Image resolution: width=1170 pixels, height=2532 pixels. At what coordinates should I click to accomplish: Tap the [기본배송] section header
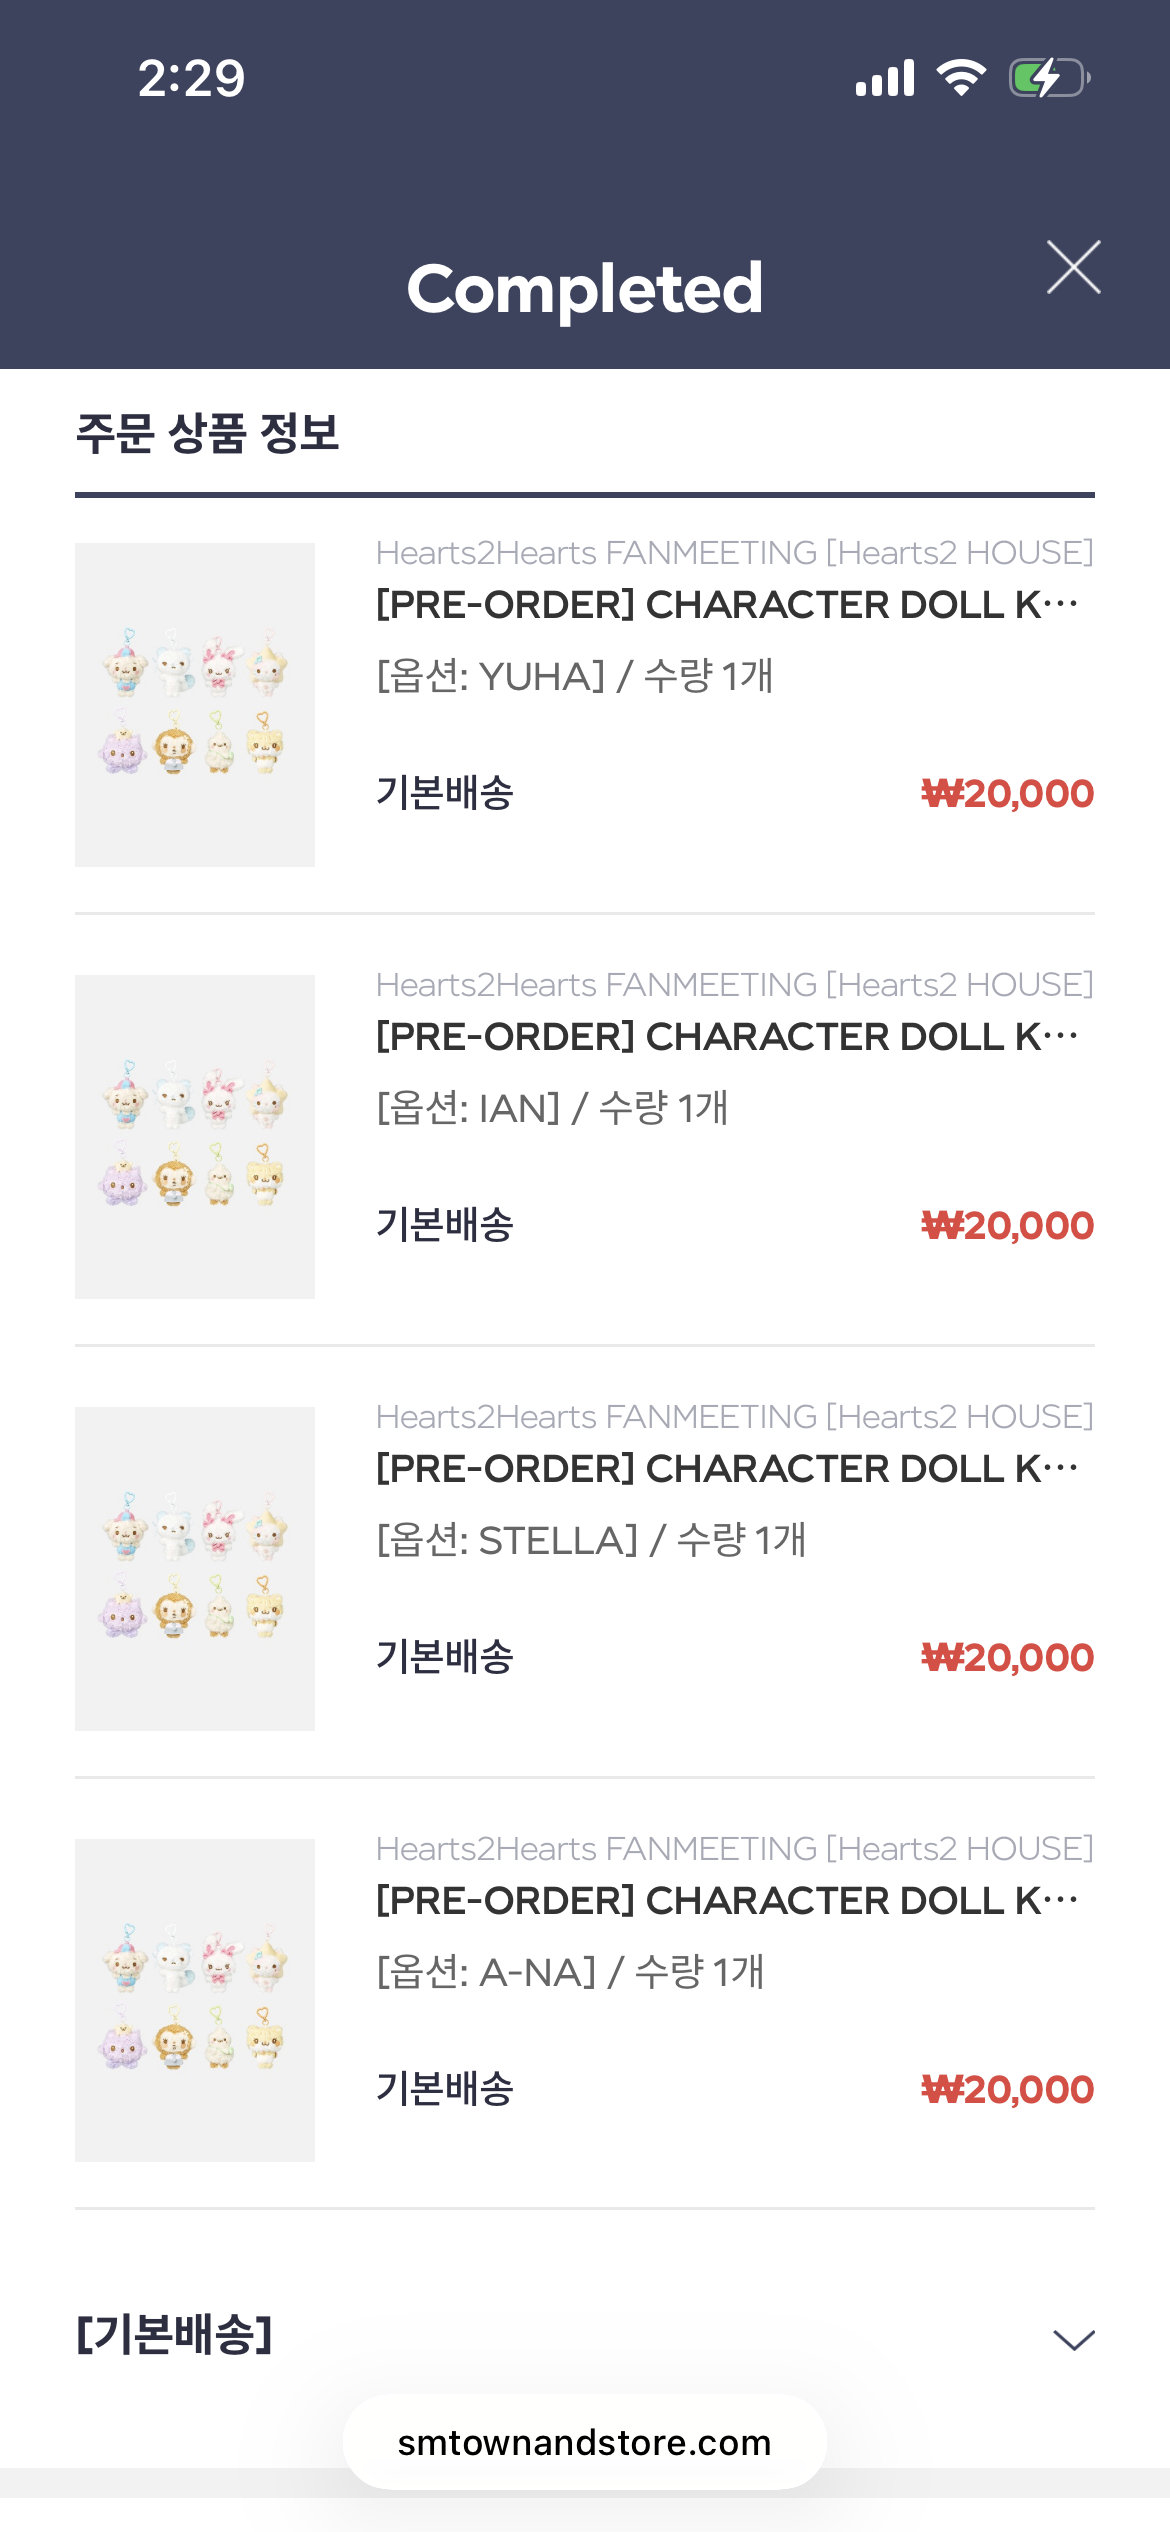175,2335
